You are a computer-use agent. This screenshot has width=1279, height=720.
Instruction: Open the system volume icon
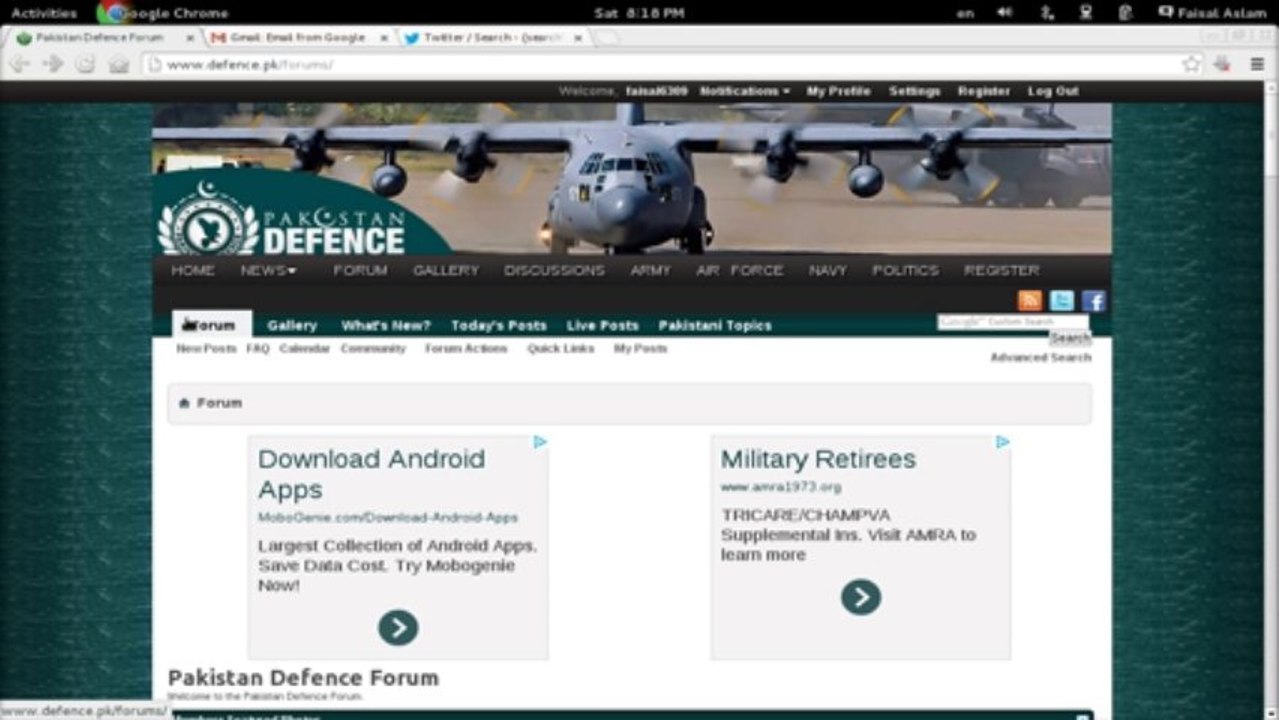(x=1005, y=12)
